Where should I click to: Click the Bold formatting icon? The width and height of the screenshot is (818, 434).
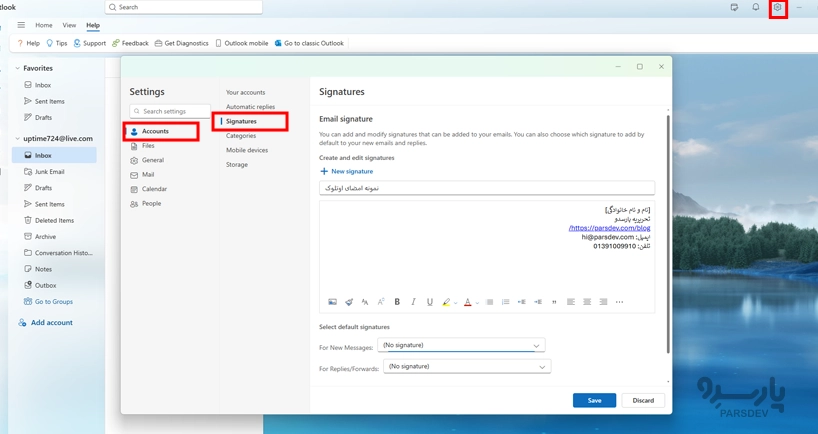click(x=397, y=302)
